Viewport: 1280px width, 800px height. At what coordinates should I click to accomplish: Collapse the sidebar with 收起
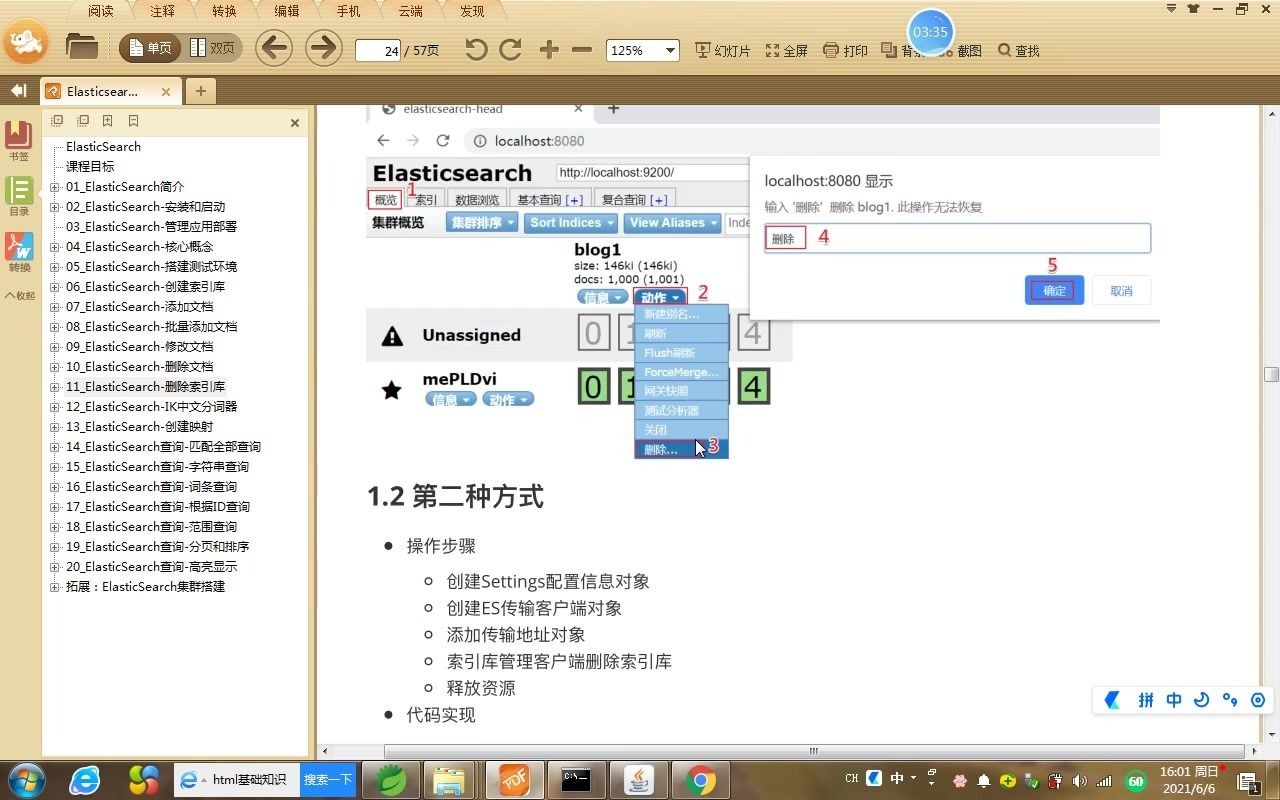pos(19,295)
